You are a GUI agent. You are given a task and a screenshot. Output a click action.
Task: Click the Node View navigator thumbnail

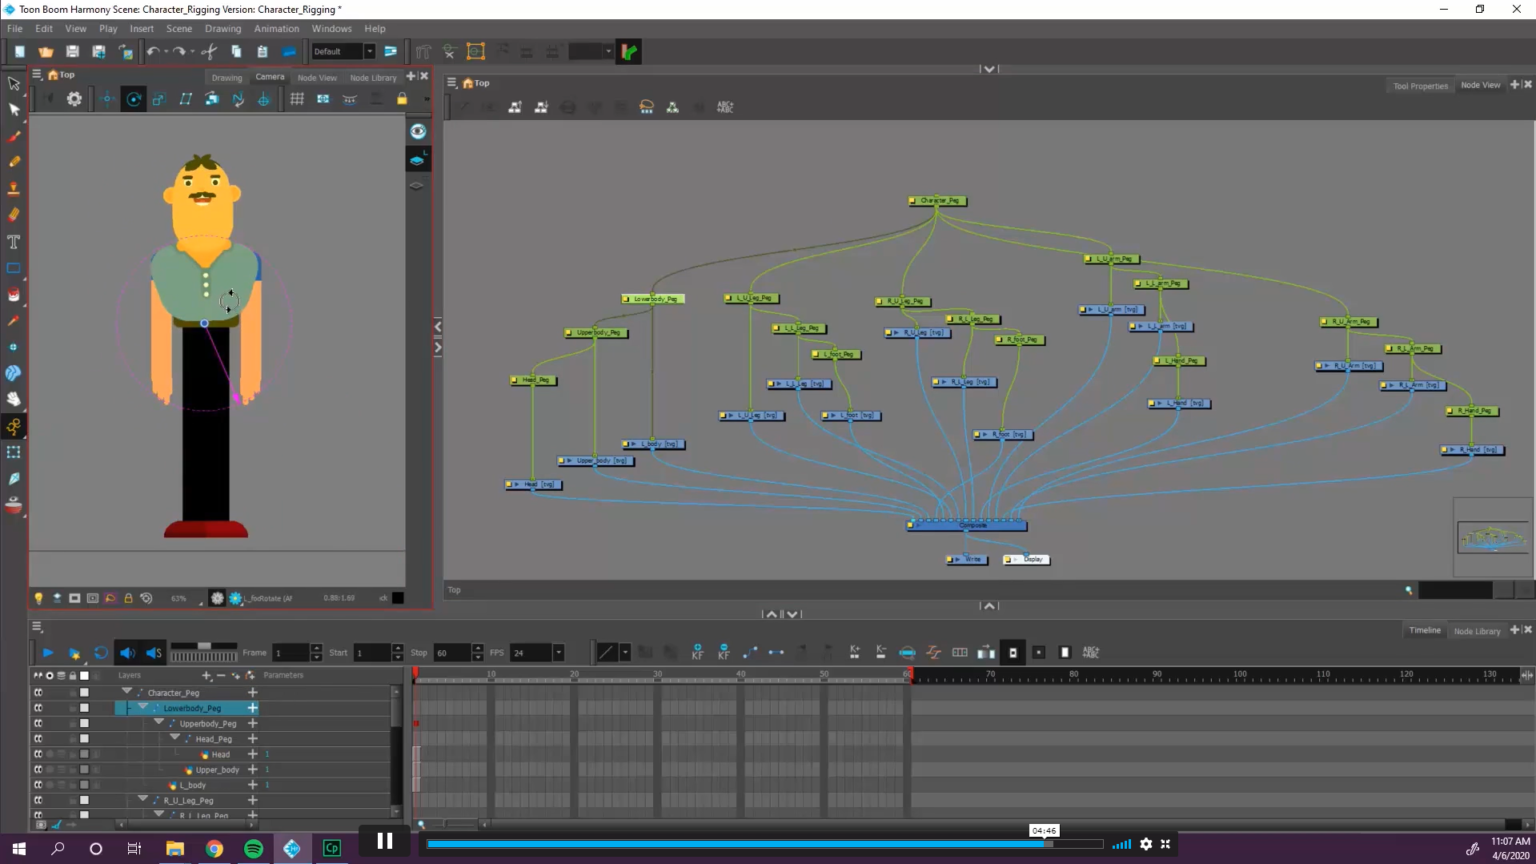[x=1492, y=538]
